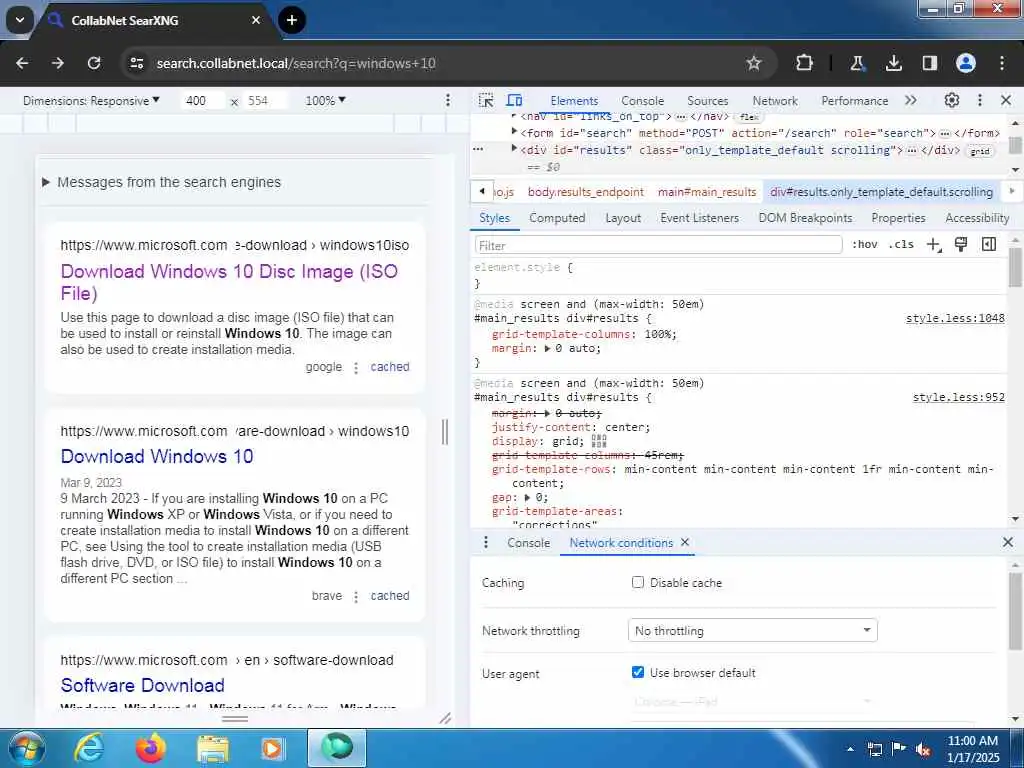Toggle the .cls class editor button

[901, 245]
